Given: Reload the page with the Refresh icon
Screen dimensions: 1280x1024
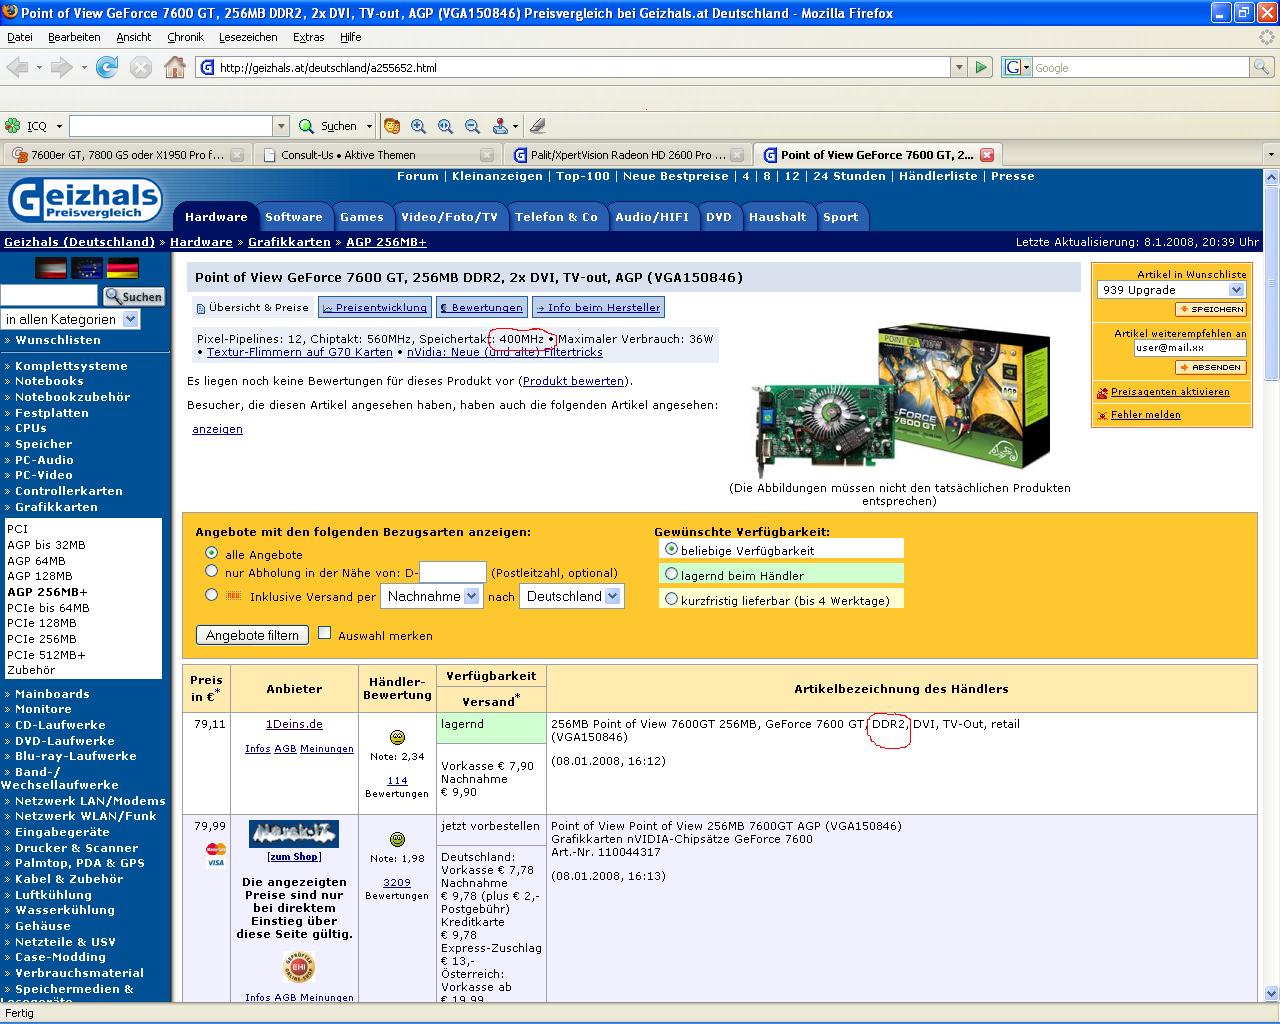Looking at the screenshot, I should coord(107,67).
